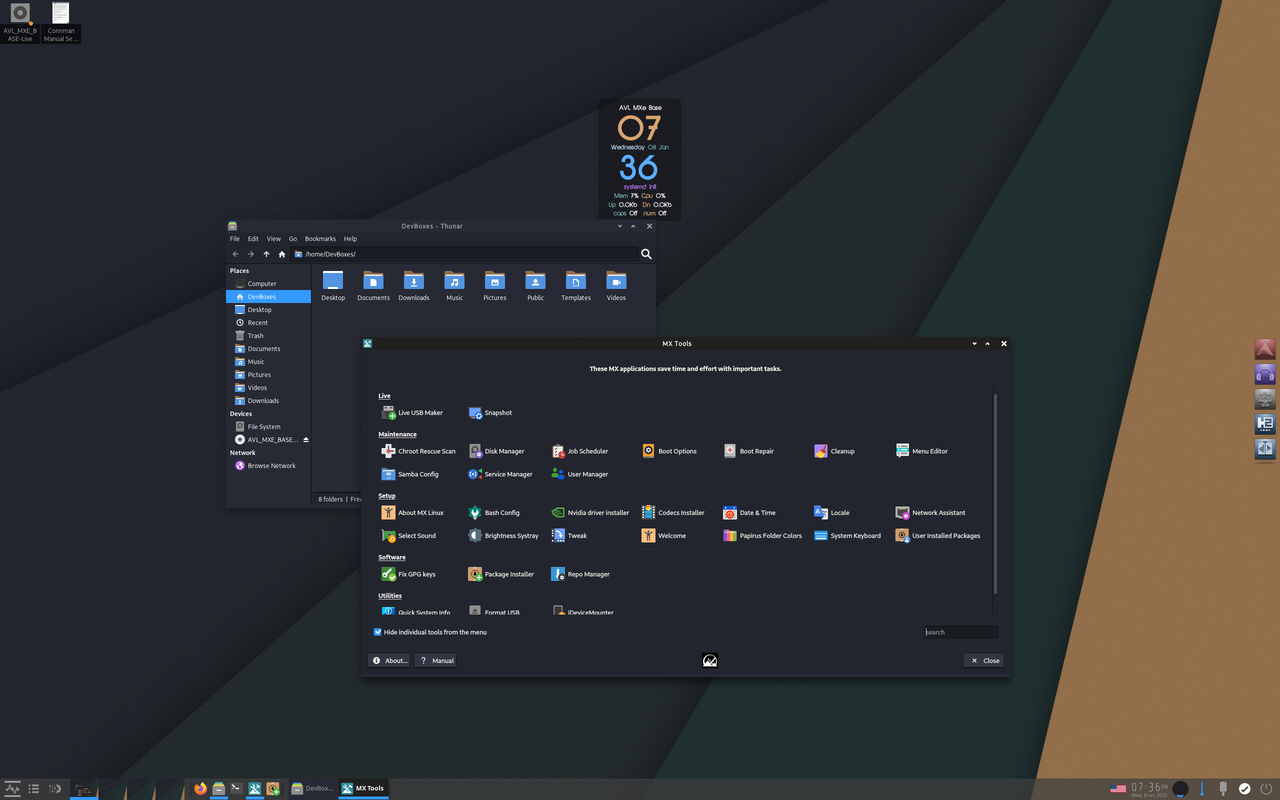
Task: Select Recent in Thunar sidebar
Action: point(268,323)
